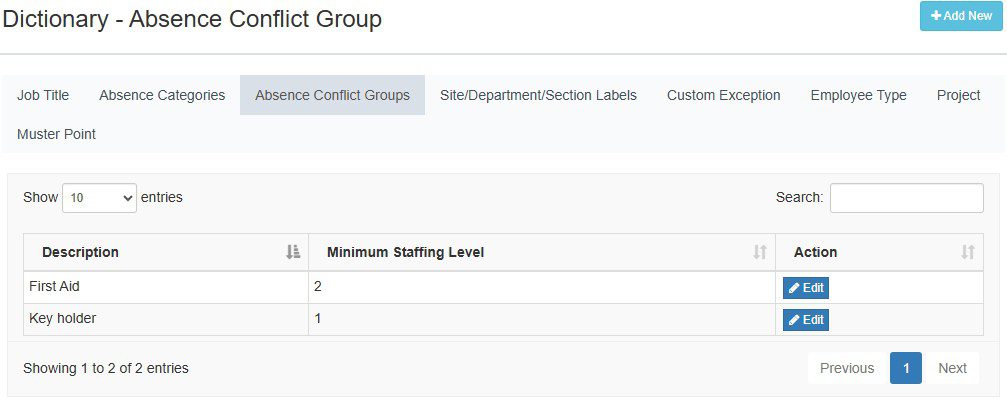
Task: Select page 1 in pagination
Action: tap(906, 368)
